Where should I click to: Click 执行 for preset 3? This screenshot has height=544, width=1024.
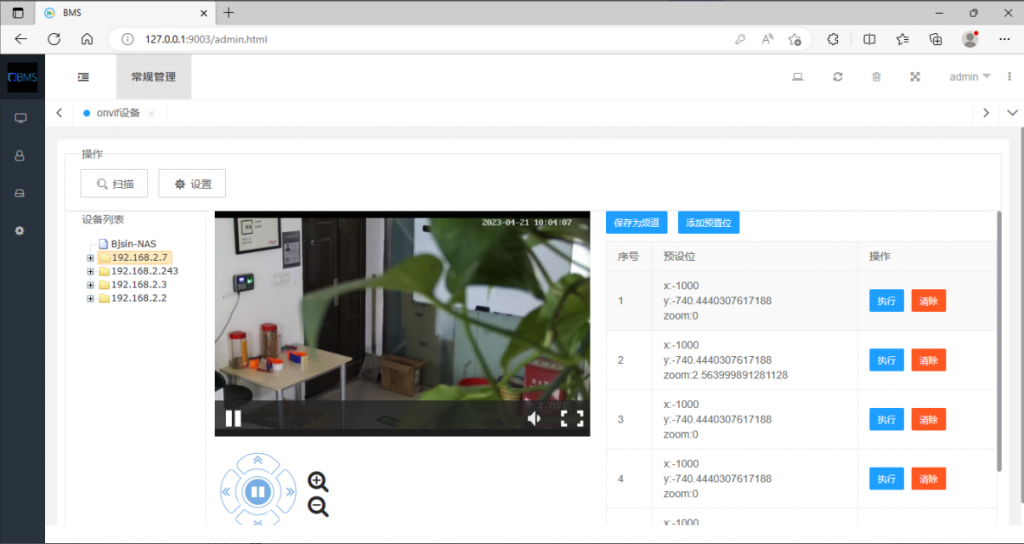[886, 419]
